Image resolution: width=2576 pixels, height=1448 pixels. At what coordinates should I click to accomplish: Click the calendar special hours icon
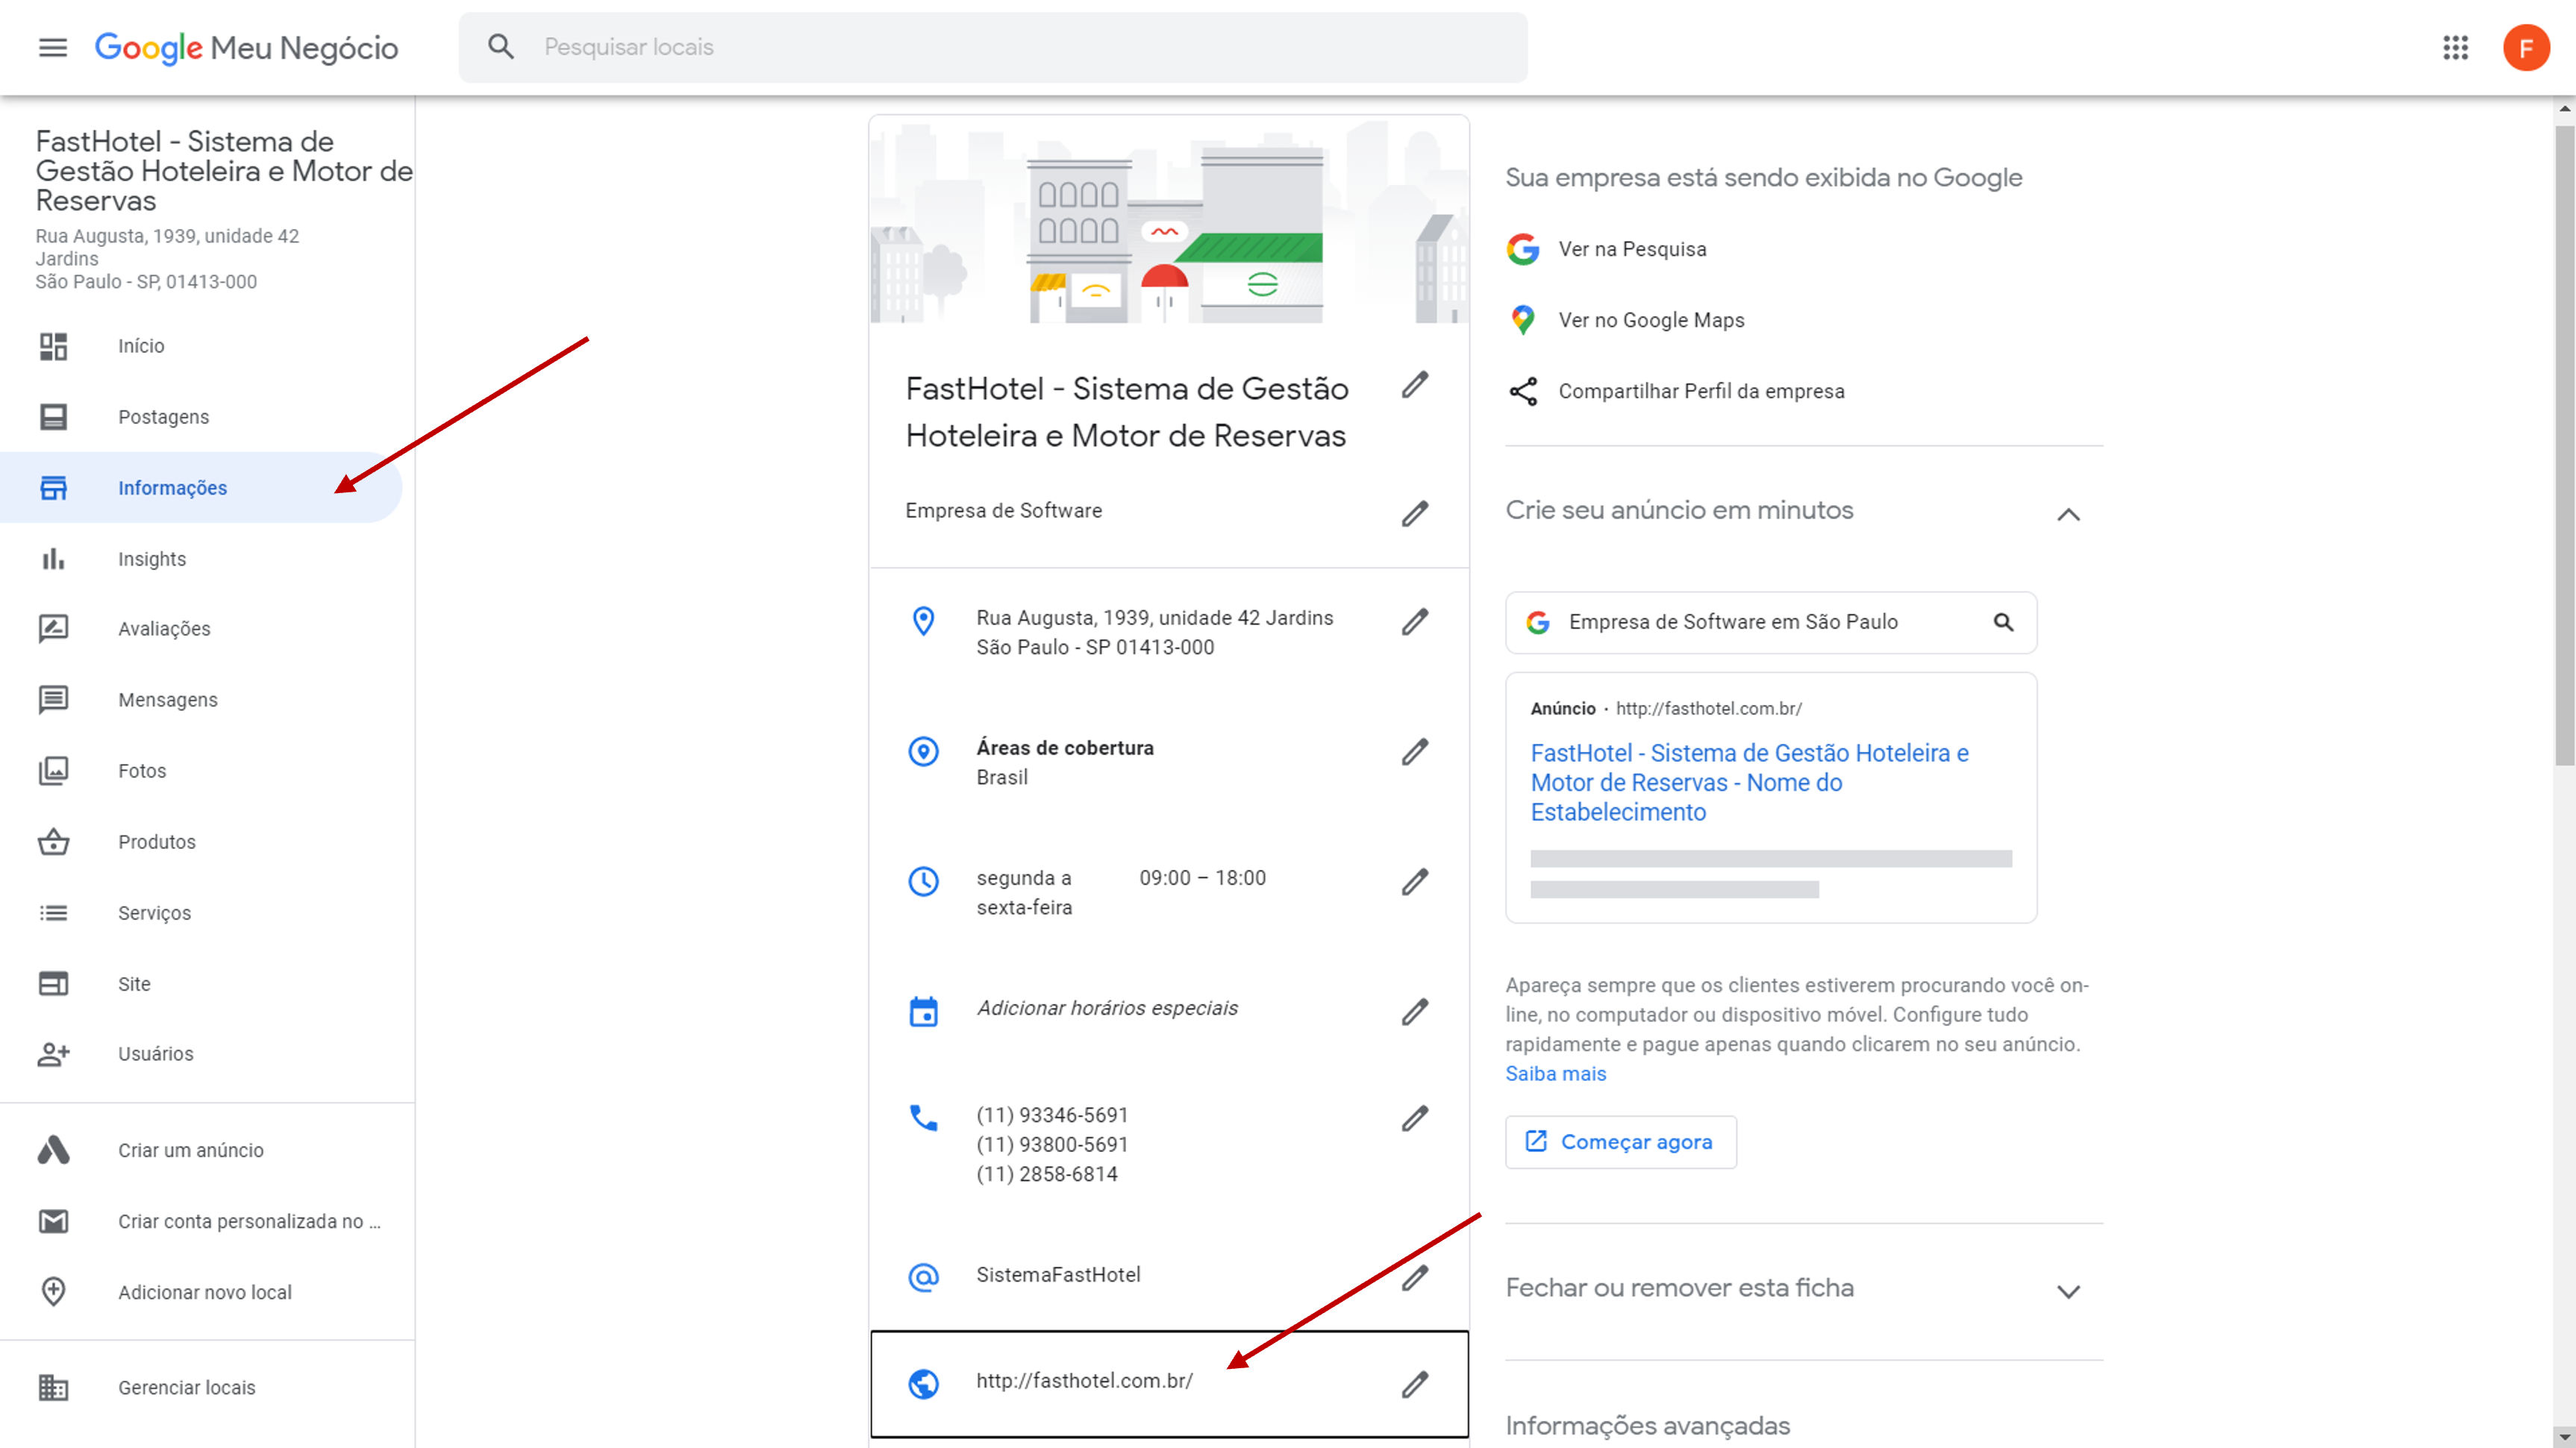coord(923,1011)
